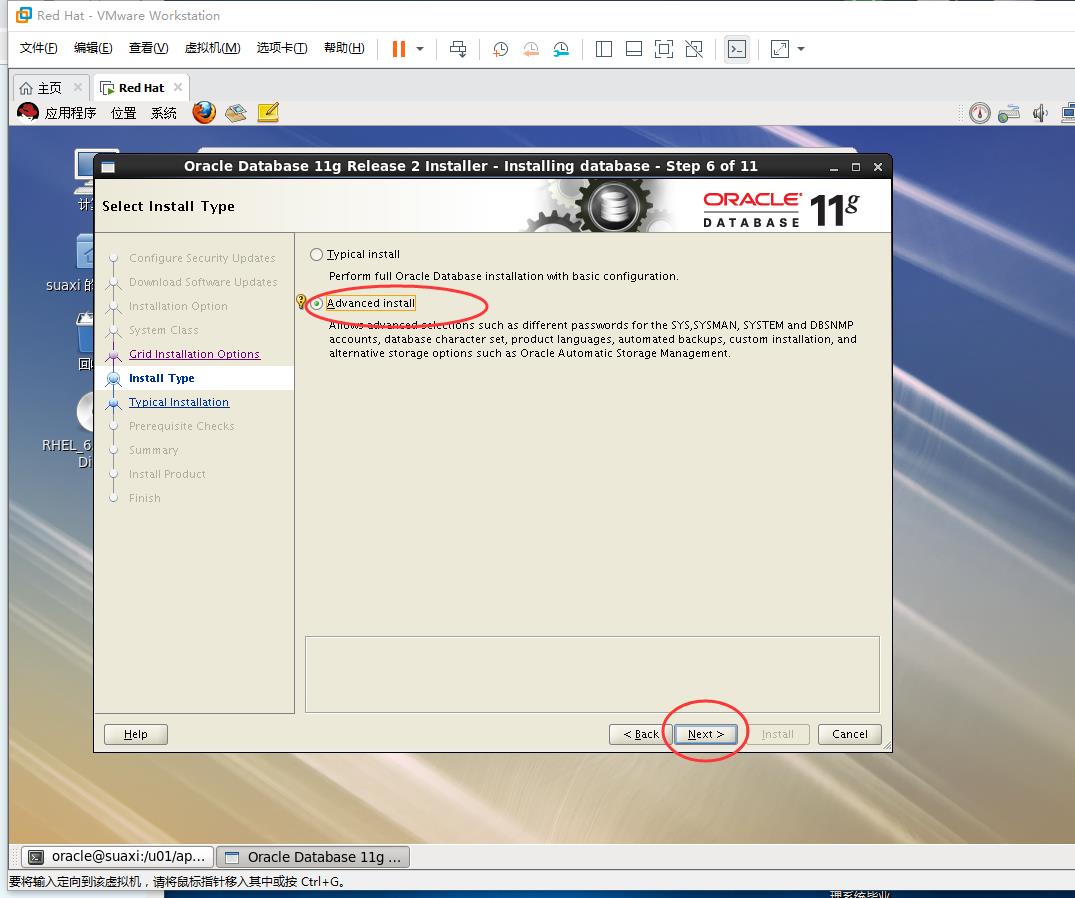Click the send Ctrl+Alt+Del toolbar icon
Screen dimensions: 1075x898
tap(458, 49)
